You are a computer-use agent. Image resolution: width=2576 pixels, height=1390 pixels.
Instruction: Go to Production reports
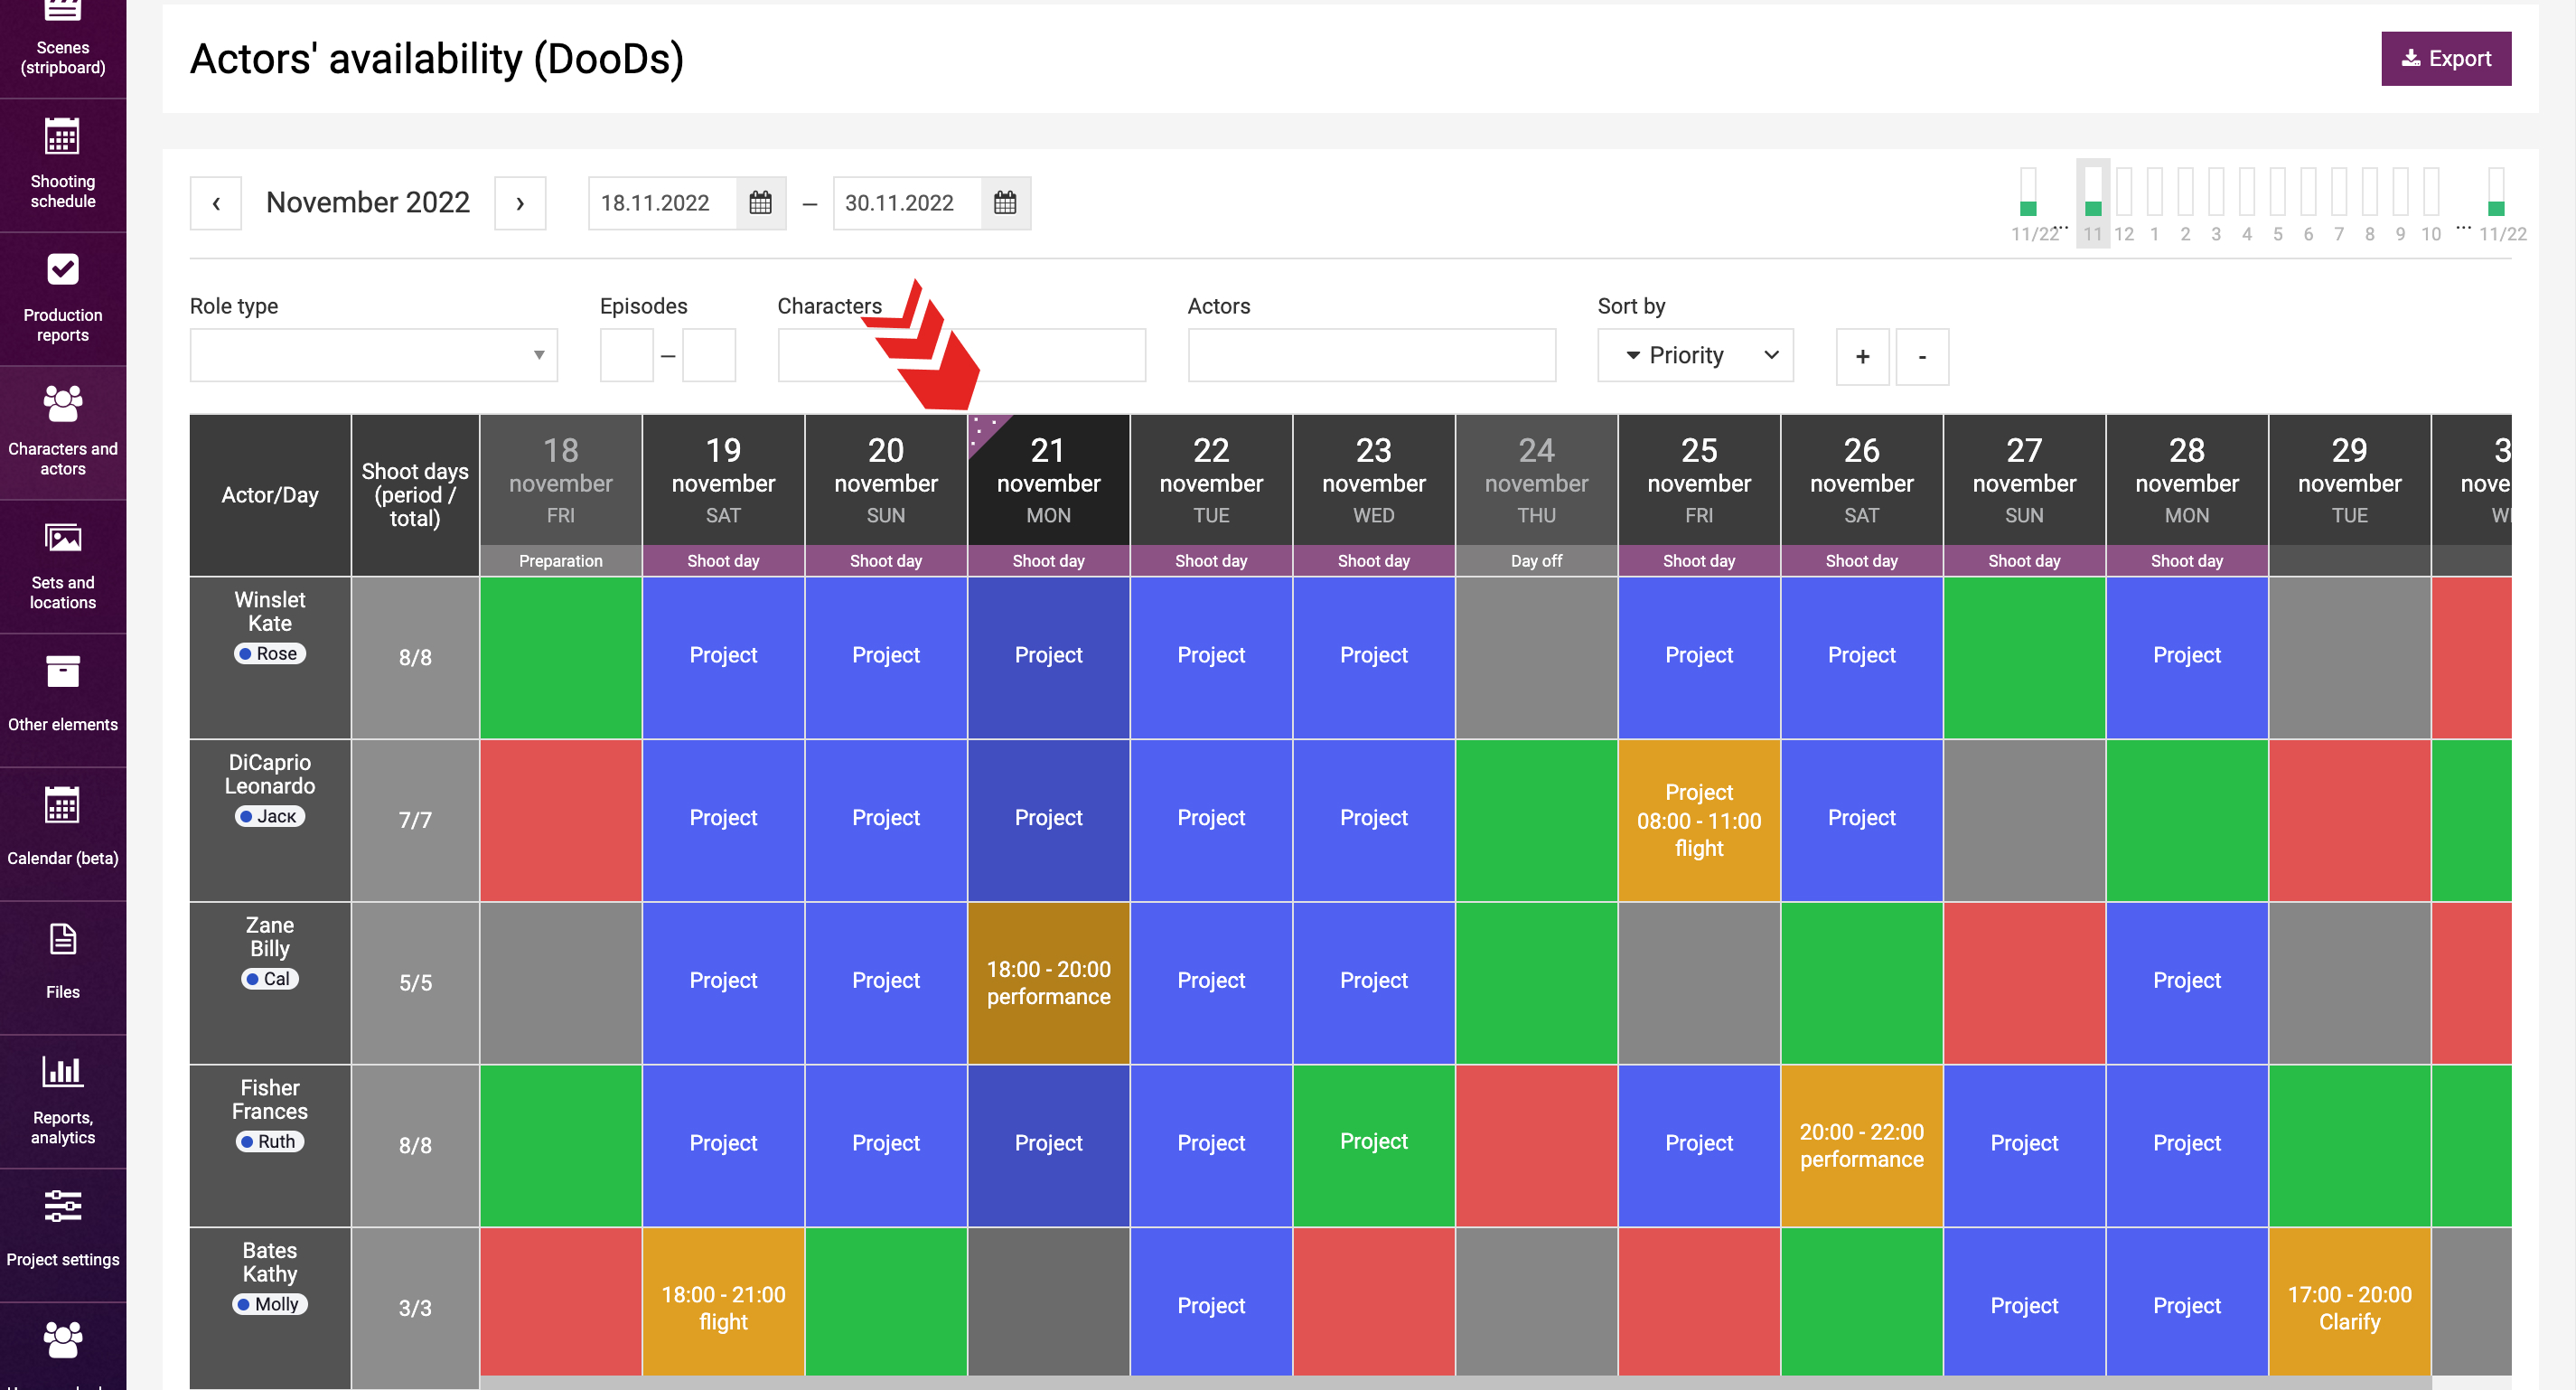(63, 298)
